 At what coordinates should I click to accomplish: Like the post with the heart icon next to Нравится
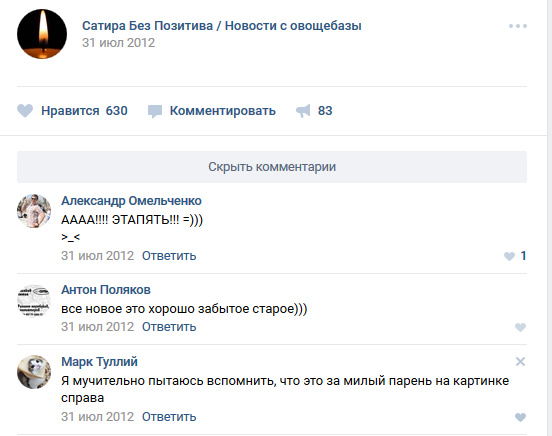(x=25, y=111)
